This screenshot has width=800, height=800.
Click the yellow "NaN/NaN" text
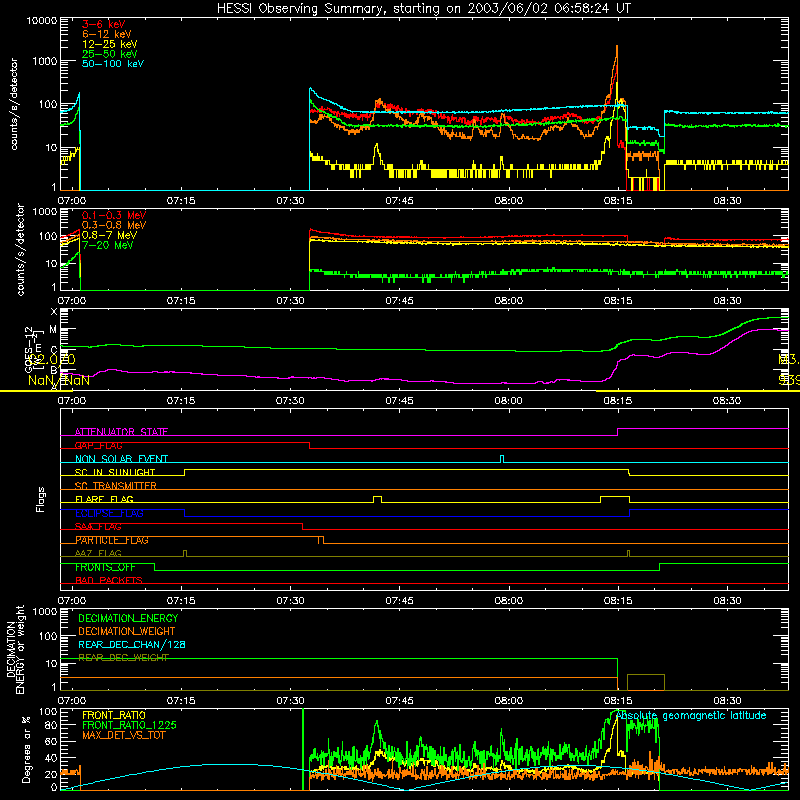point(59,381)
